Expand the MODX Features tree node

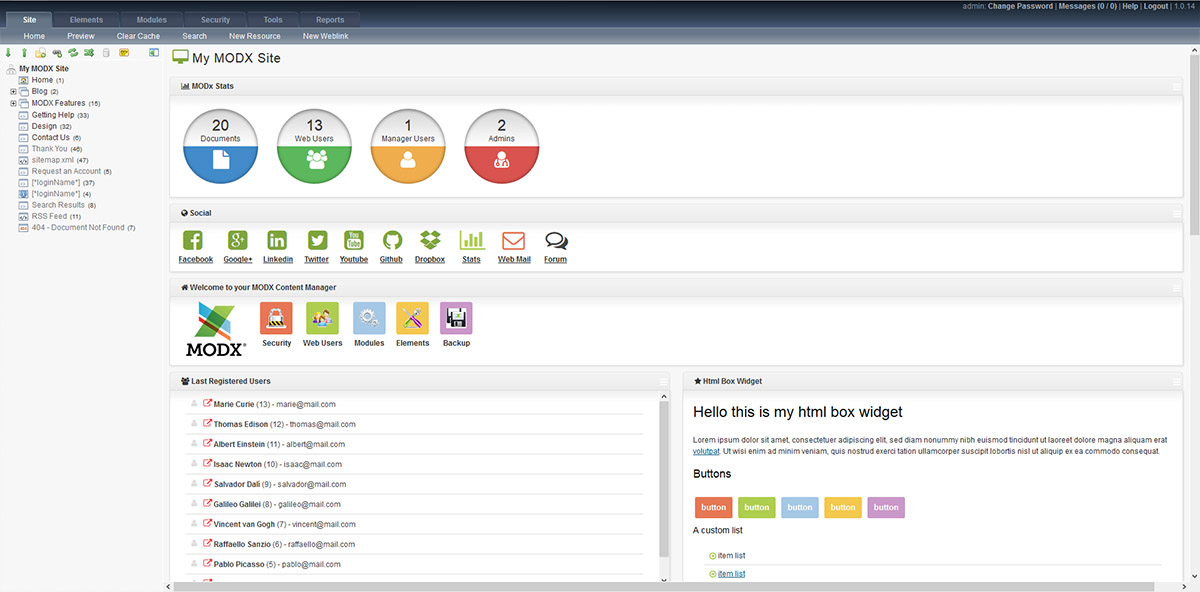click(x=13, y=103)
